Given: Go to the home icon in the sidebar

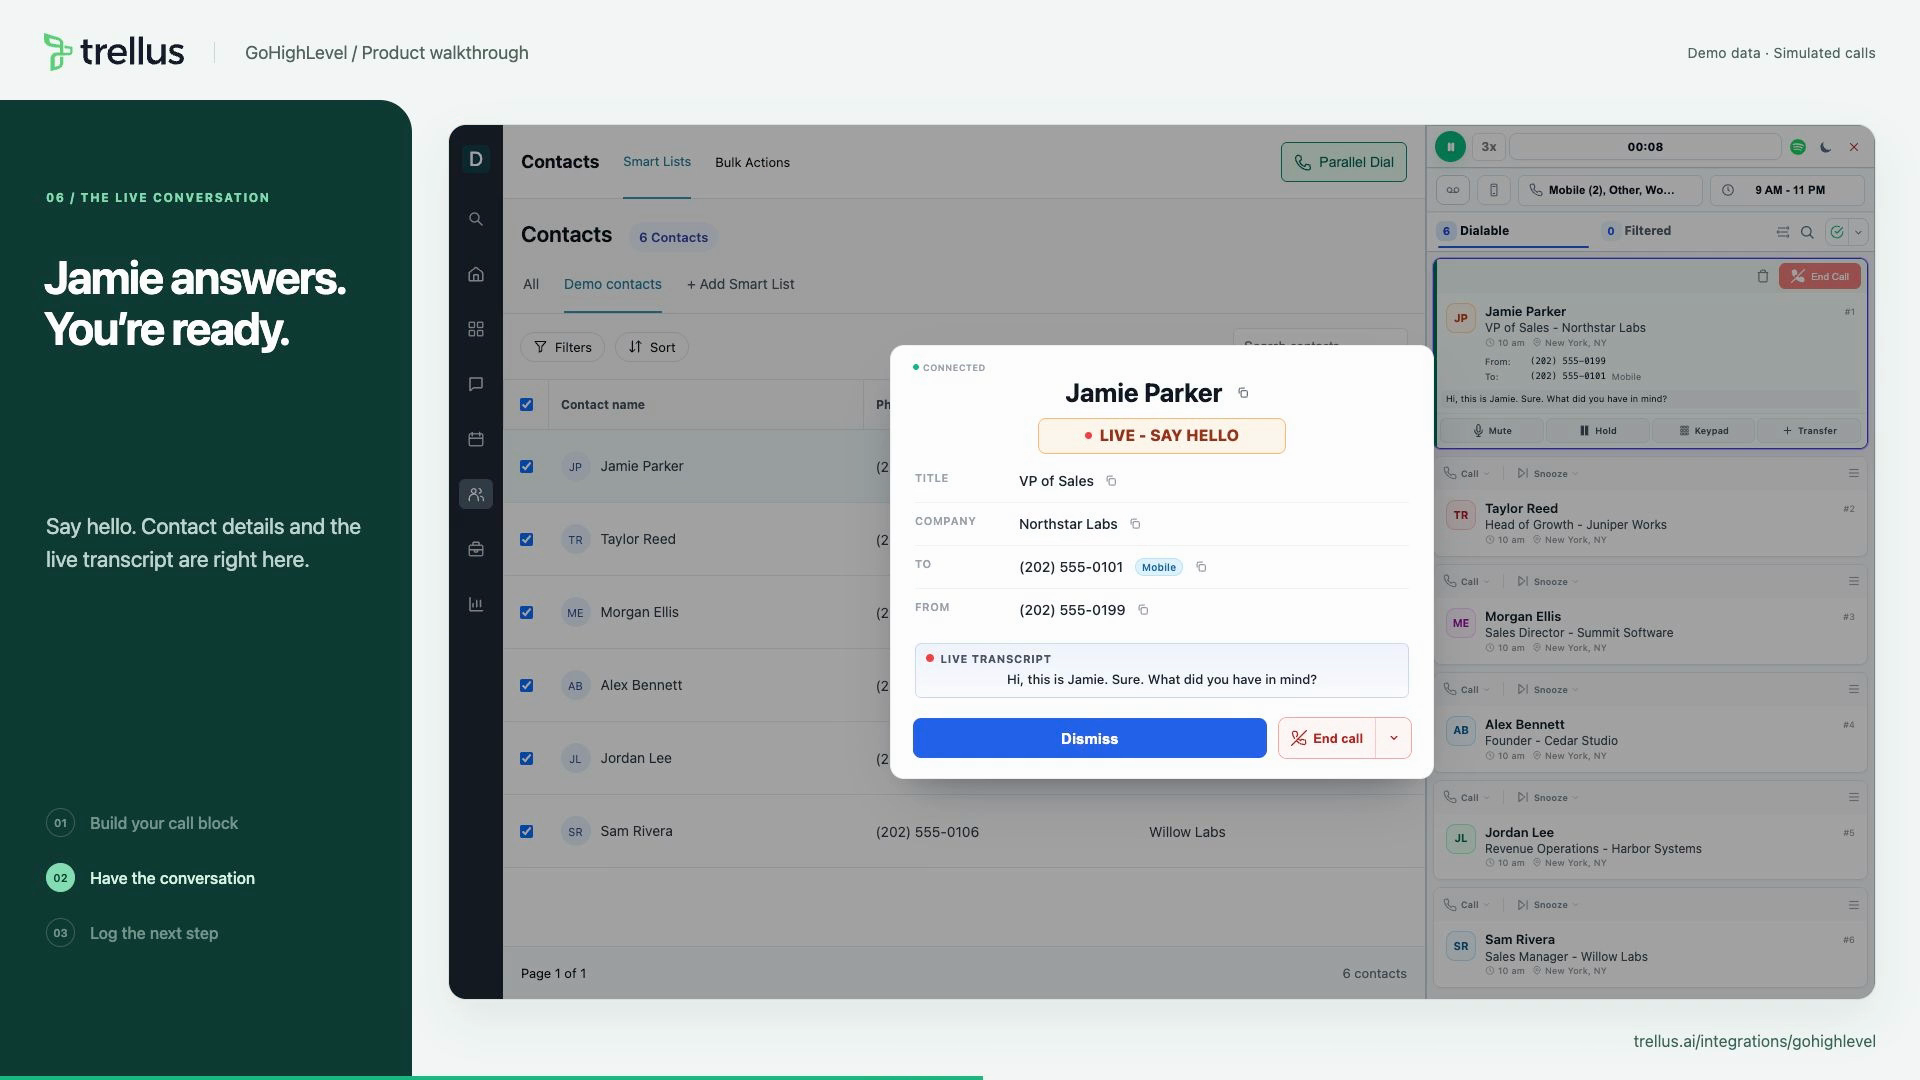Looking at the screenshot, I should [x=476, y=274].
